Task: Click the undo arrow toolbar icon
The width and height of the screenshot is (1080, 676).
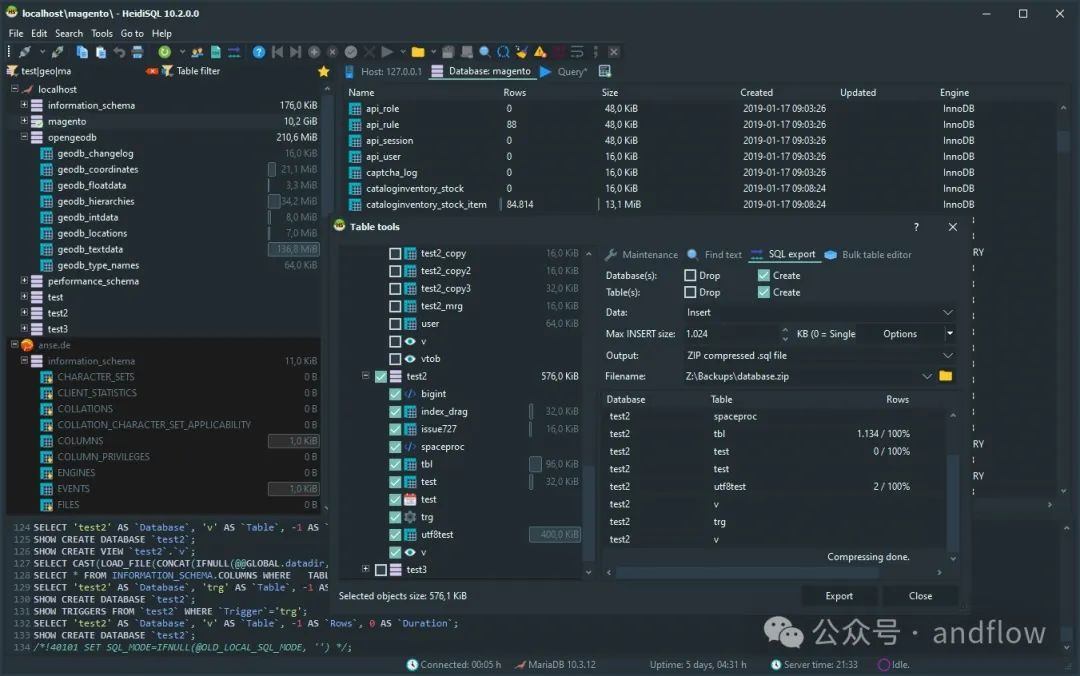Action: click(119, 52)
